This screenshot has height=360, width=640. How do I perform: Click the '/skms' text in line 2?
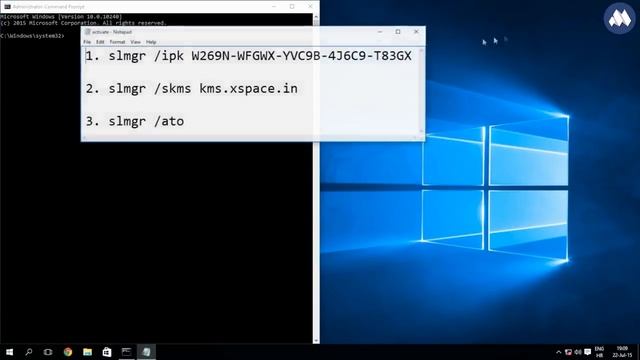coord(172,89)
